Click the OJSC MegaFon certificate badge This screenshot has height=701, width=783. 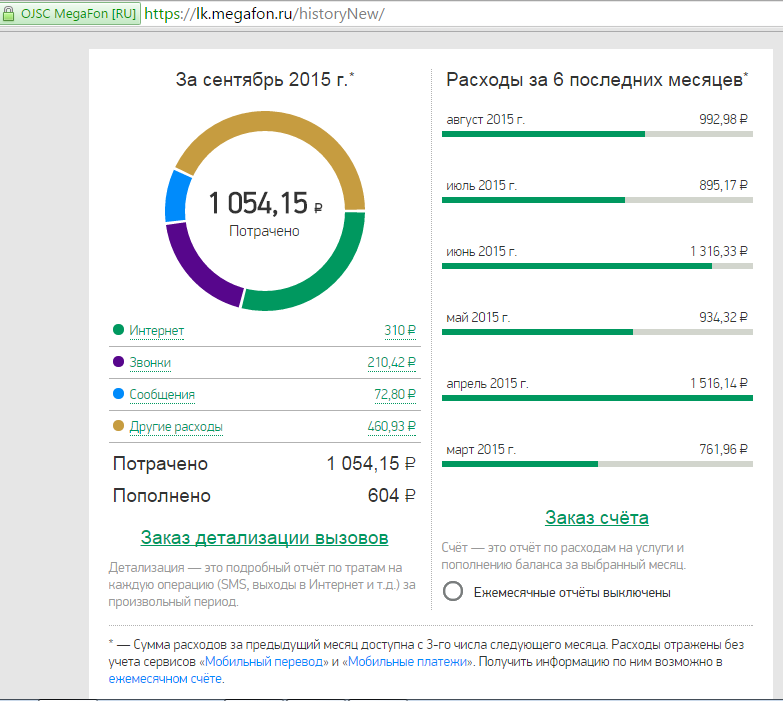(70, 13)
